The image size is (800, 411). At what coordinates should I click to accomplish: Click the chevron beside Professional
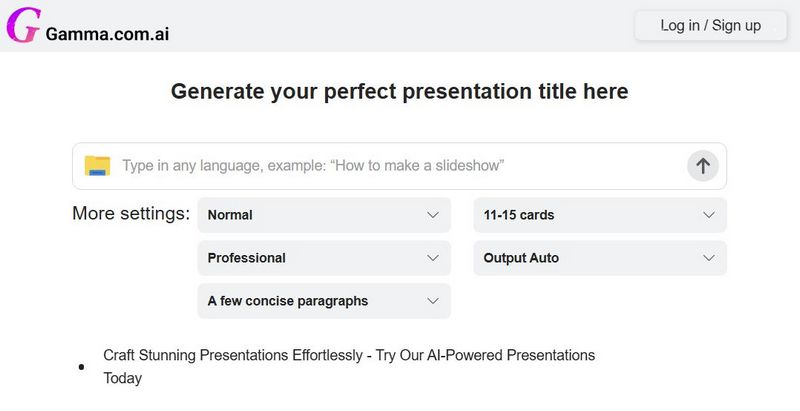pyautogui.click(x=433, y=258)
